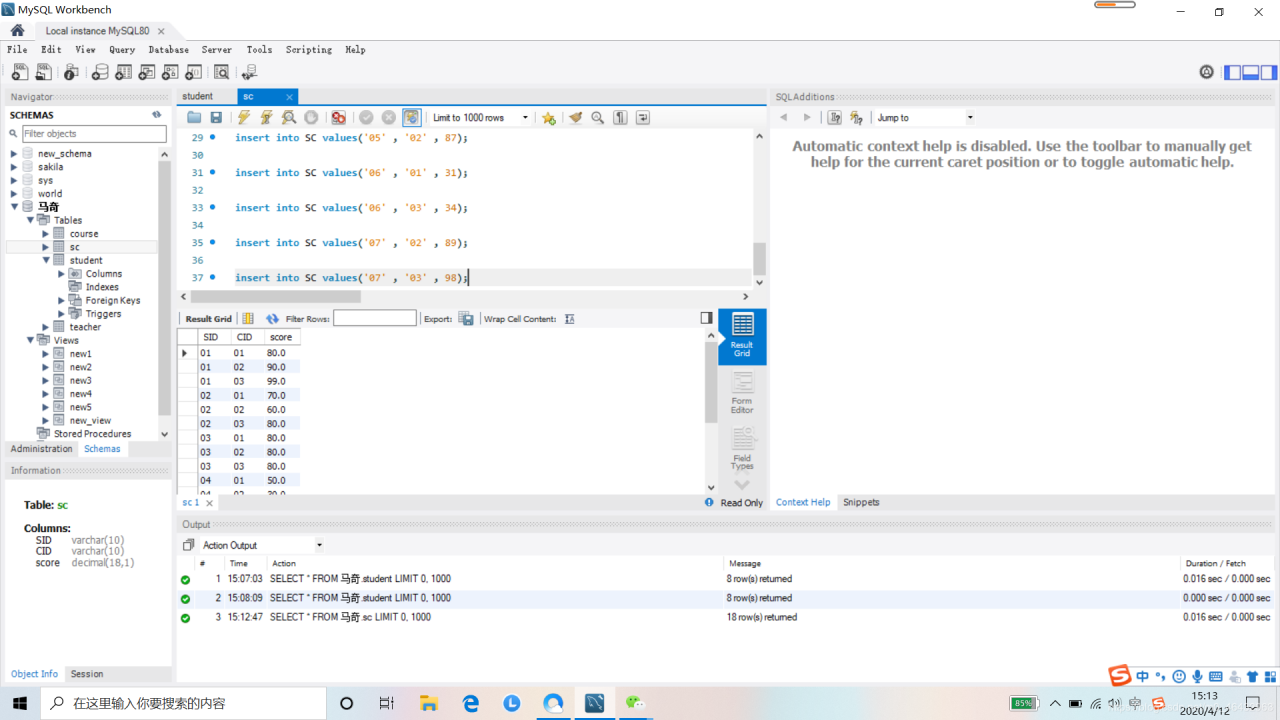Screen dimensions: 1280x720
Task: Stop the query execution icon
Action: click(x=311, y=117)
